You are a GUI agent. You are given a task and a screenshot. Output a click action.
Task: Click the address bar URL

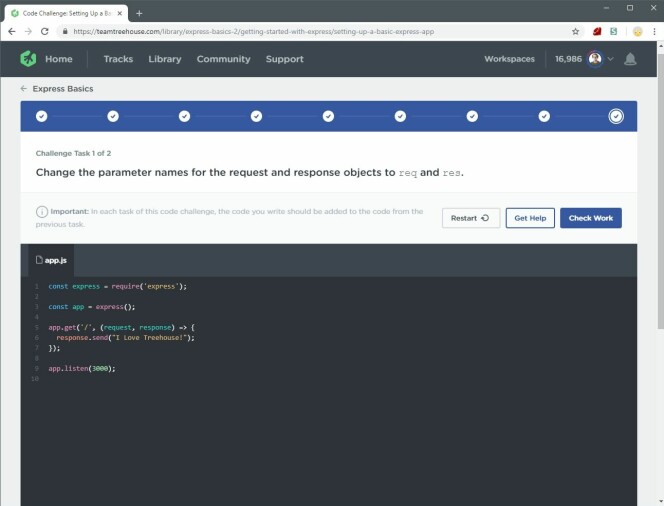click(254, 31)
